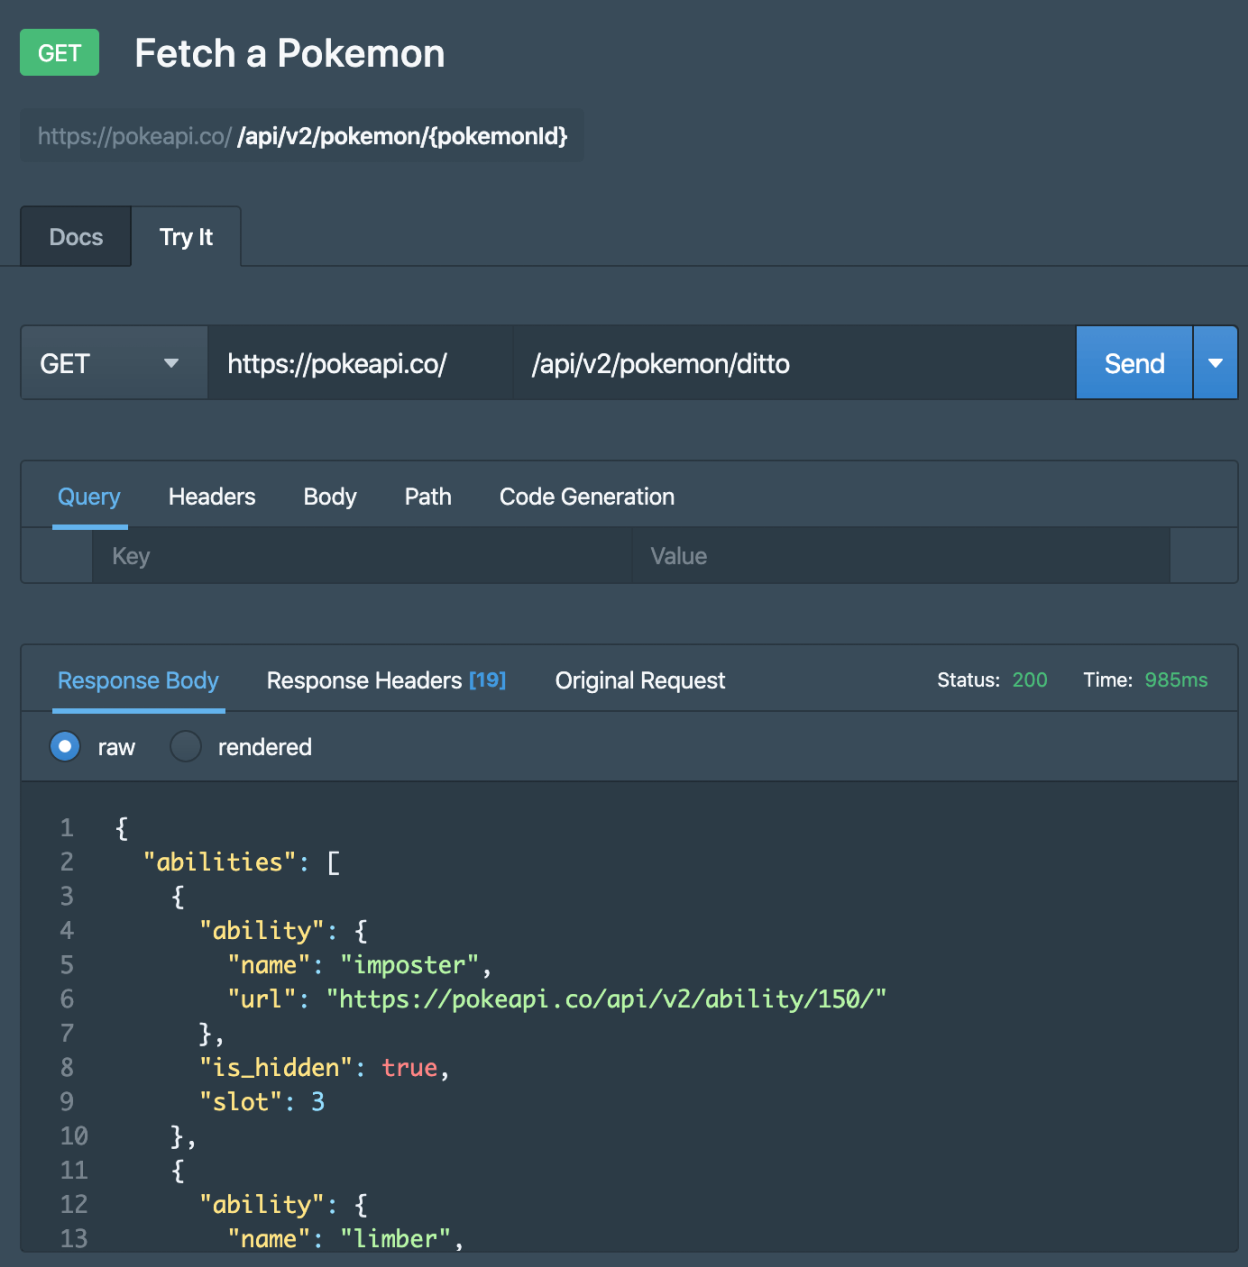Click the path field /api/v2/pokemon/ditto
This screenshot has width=1248, height=1267.
coord(795,363)
